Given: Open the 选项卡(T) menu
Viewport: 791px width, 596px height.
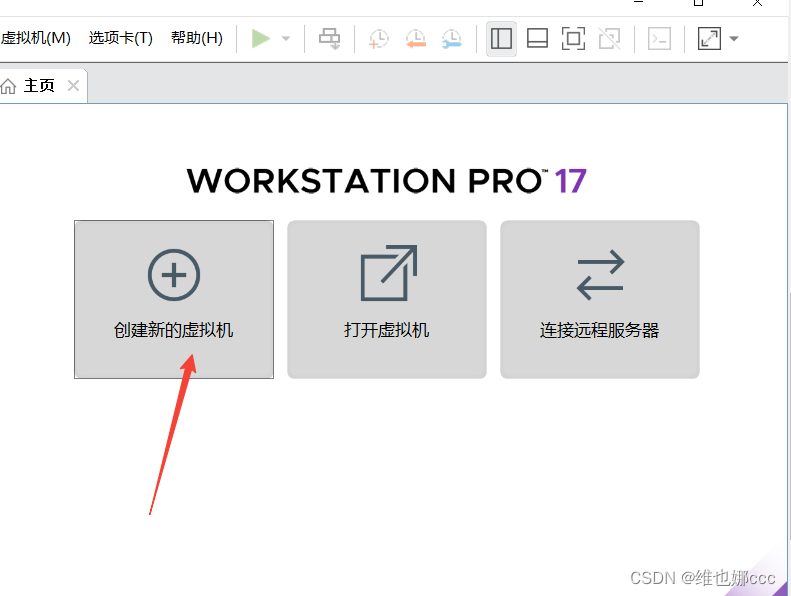Looking at the screenshot, I should 121,38.
